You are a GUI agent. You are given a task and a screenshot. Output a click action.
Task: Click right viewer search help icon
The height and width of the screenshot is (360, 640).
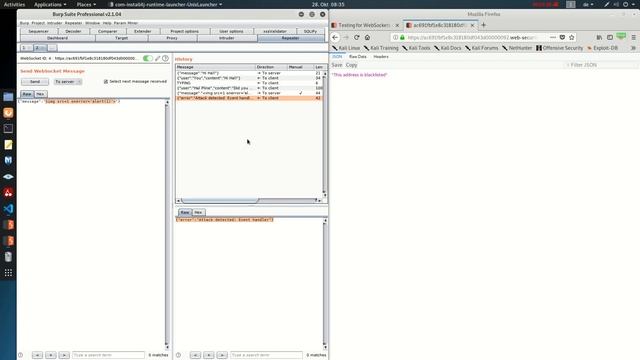tap(178, 355)
